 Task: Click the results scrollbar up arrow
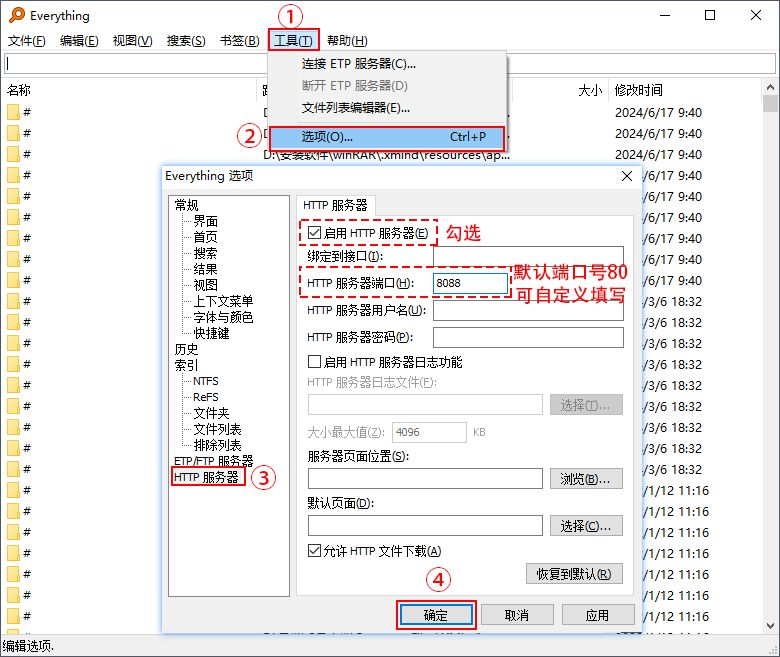(x=770, y=87)
